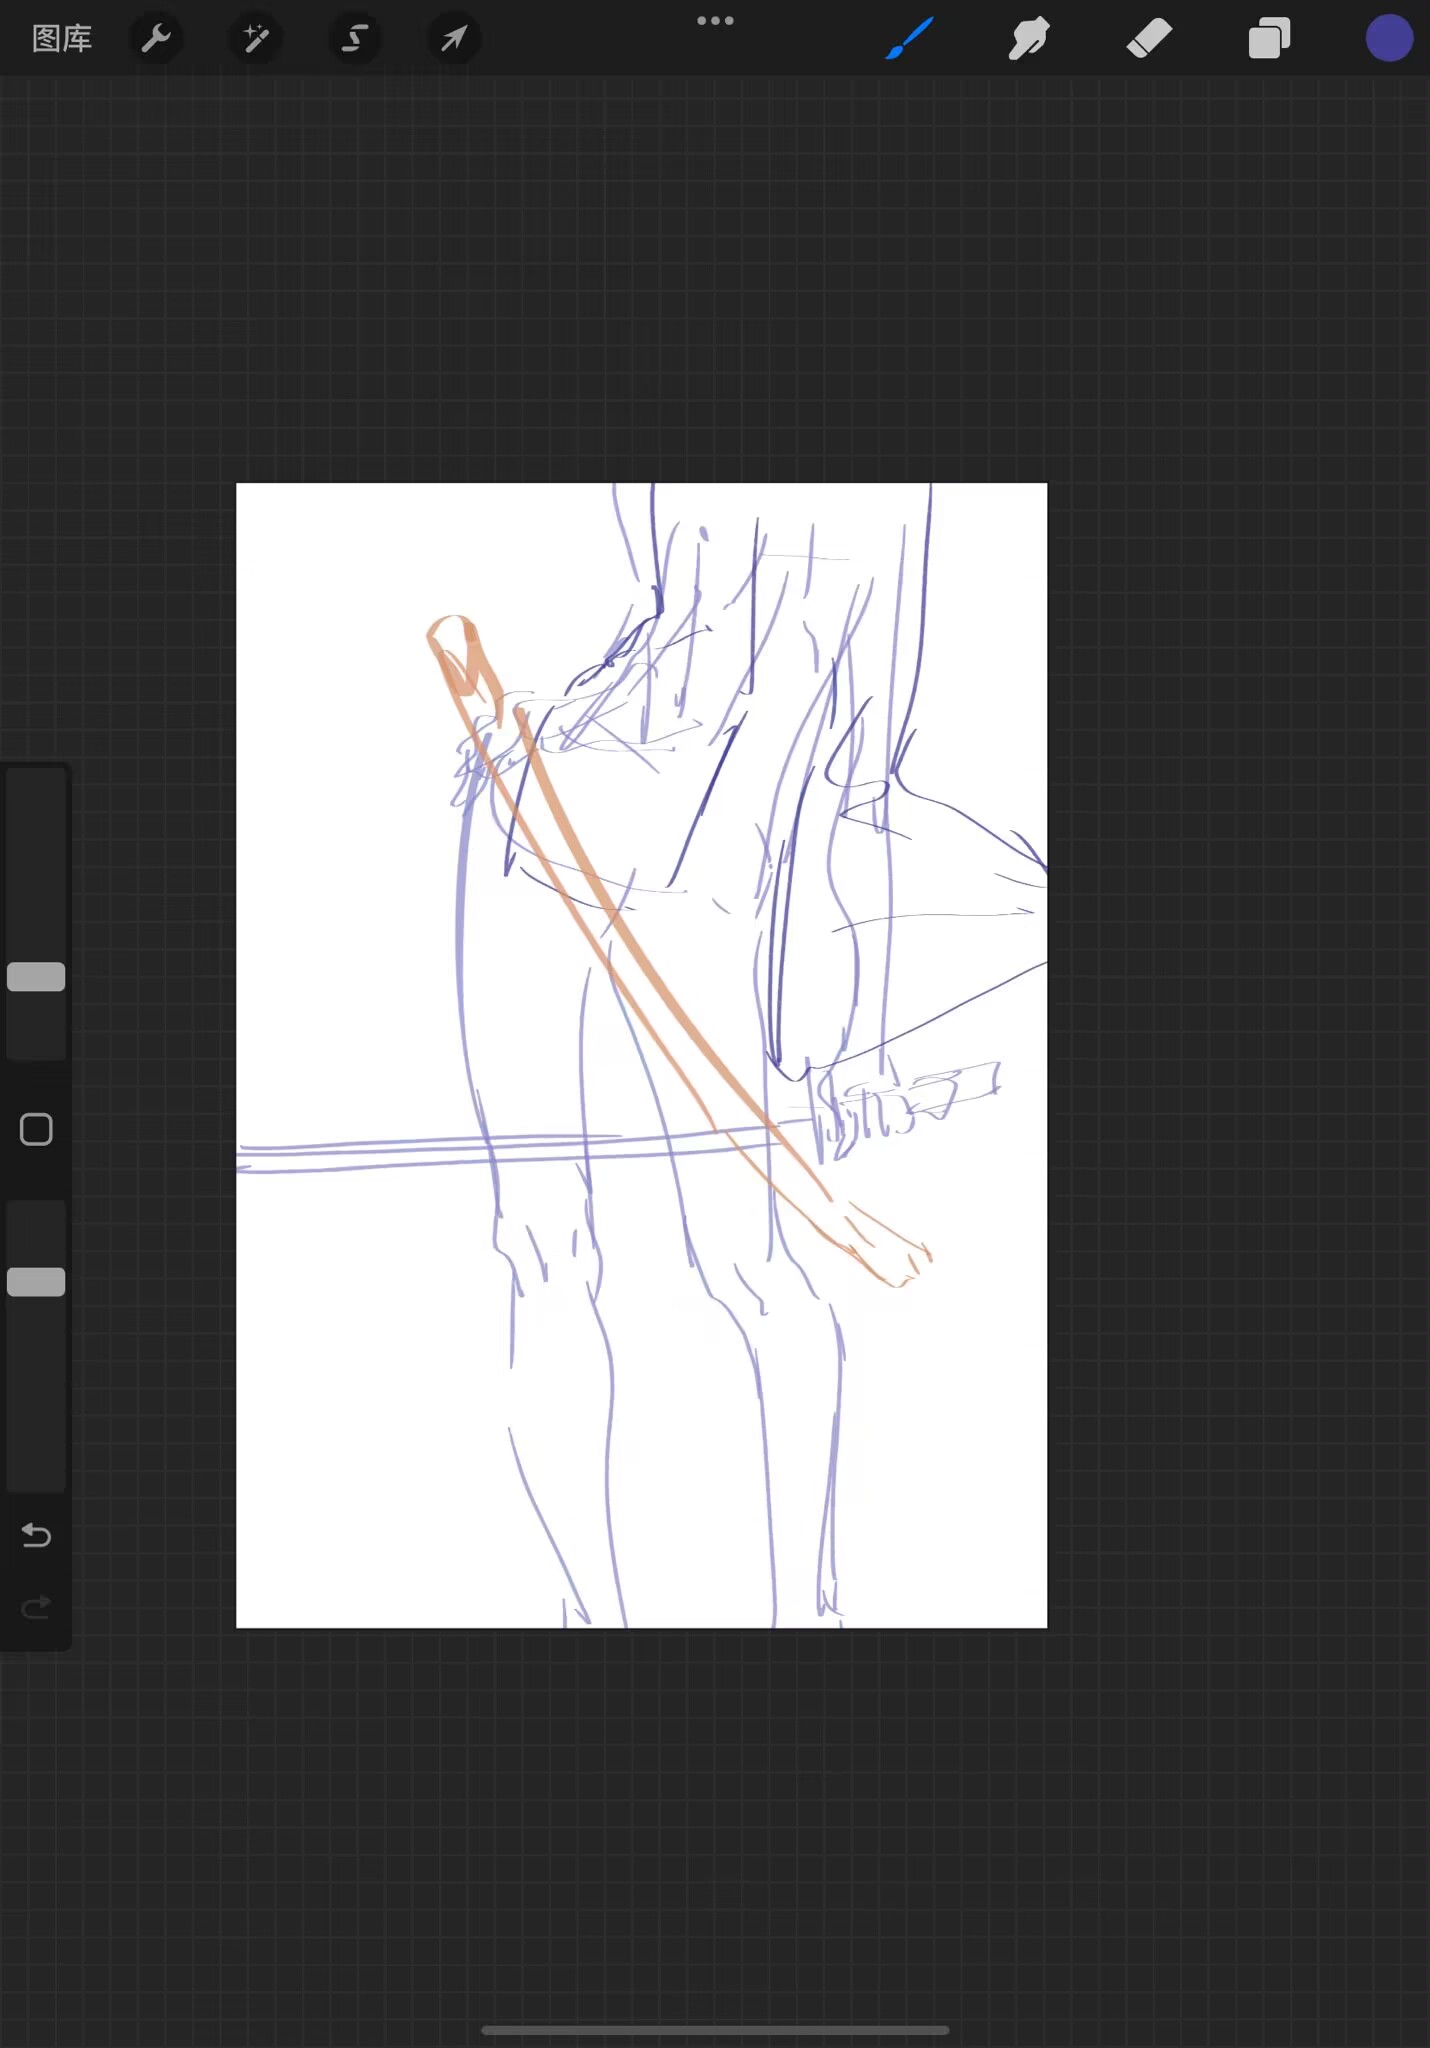Viewport: 1430px width, 2048px height.
Task: Select the Eraser tool
Action: pyautogui.click(x=1149, y=39)
